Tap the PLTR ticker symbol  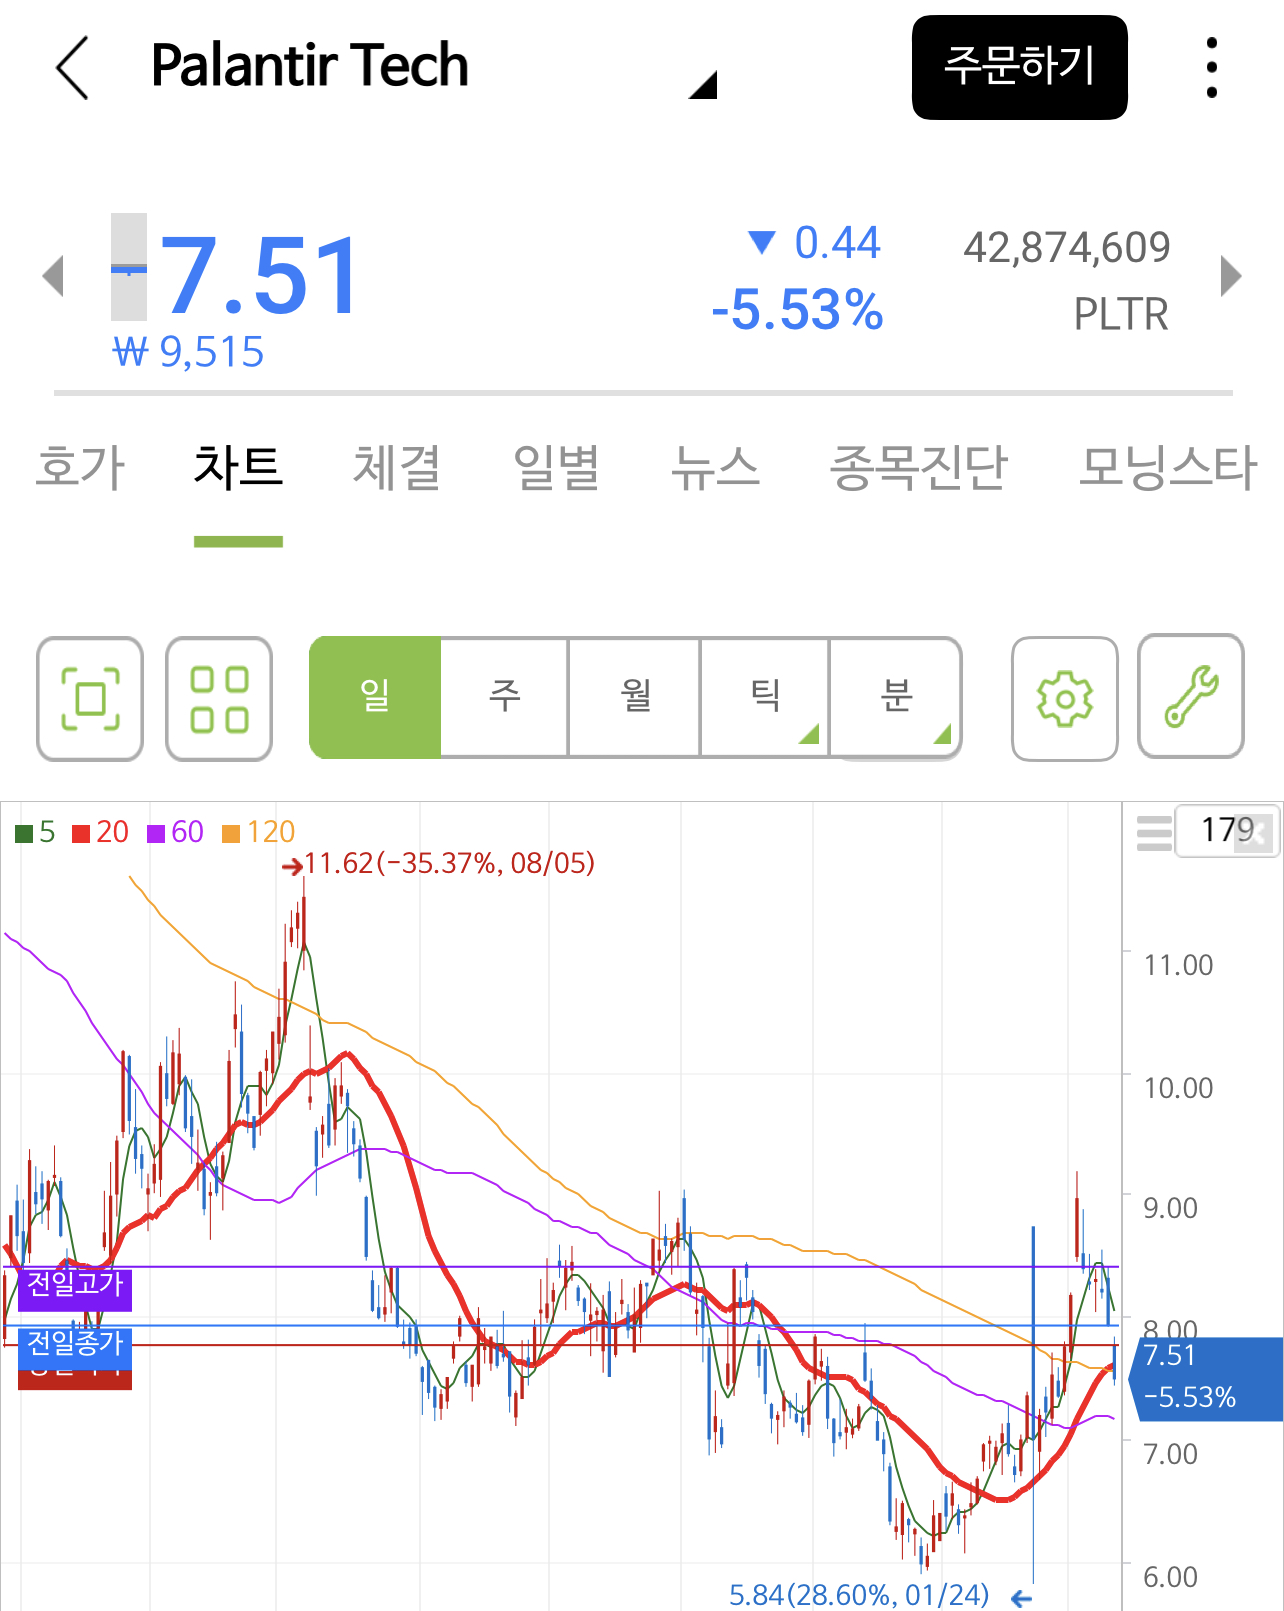coord(1121,314)
